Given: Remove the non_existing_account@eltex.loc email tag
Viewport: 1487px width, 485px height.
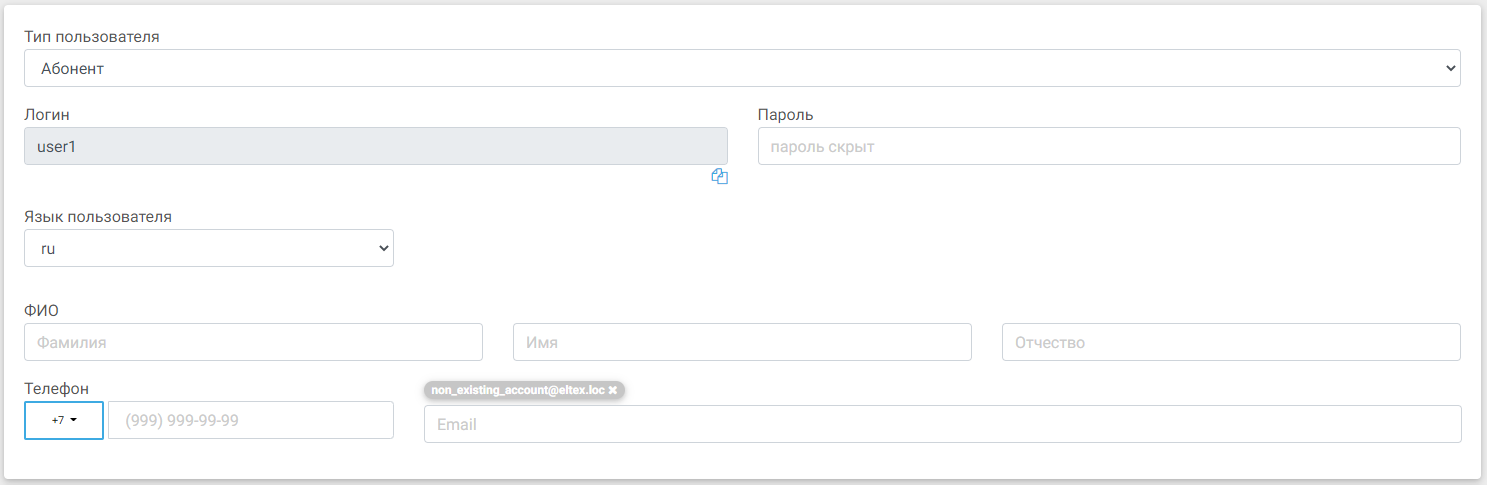Looking at the screenshot, I should click(613, 390).
